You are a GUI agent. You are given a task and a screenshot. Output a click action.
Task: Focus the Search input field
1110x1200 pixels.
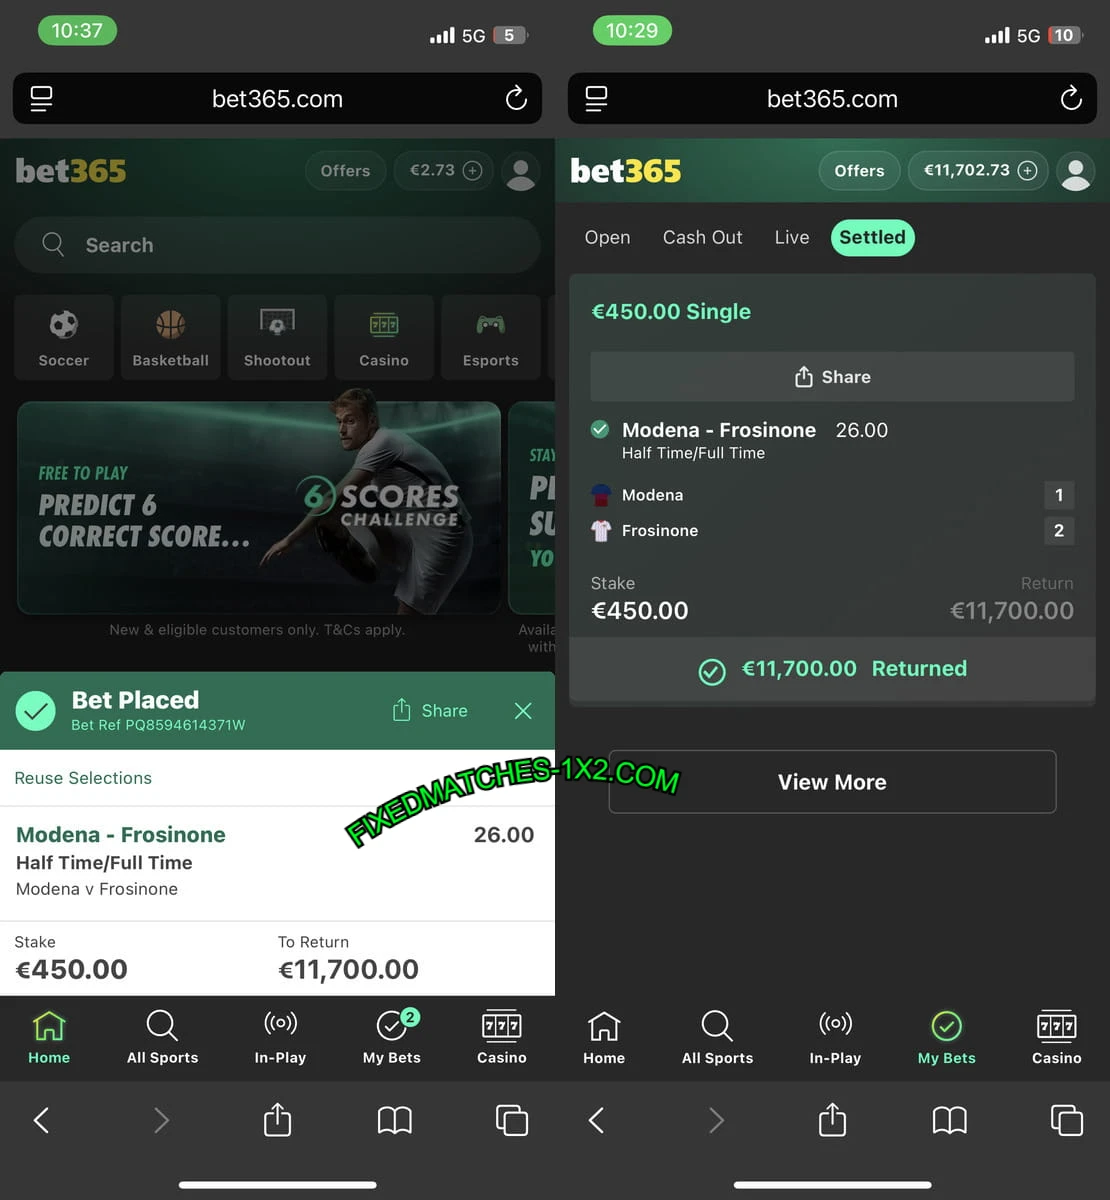coord(277,245)
